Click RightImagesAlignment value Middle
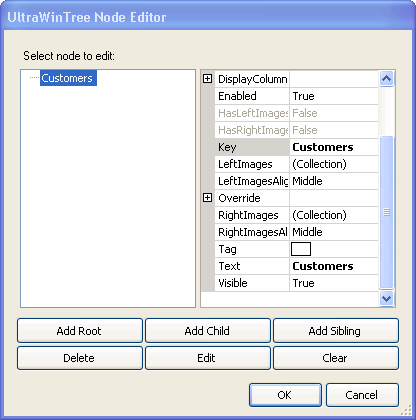Screen dimensions: 416x420 pyautogui.click(x=334, y=232)
